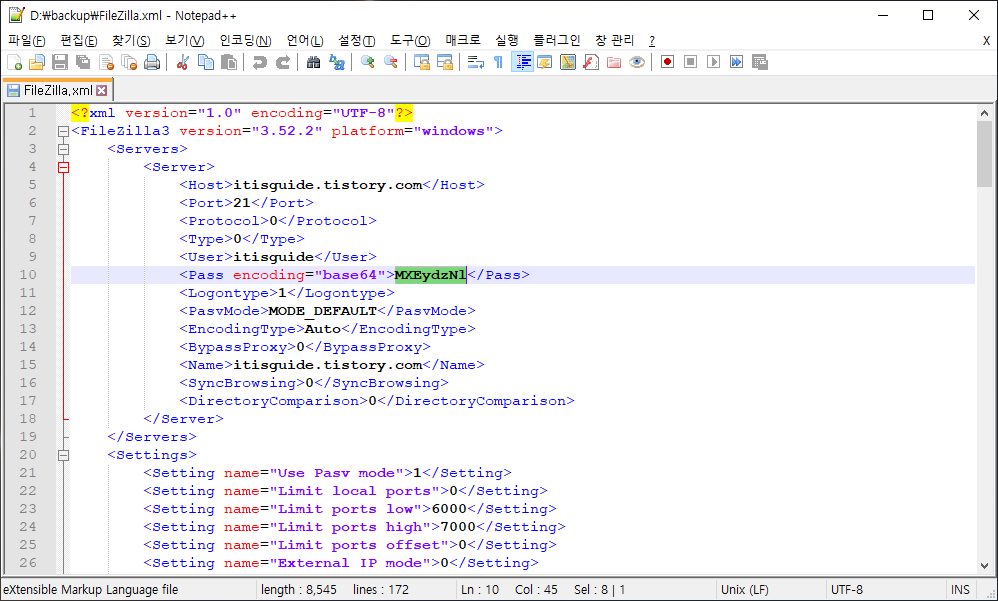Zoom in with the magnifier plus icon
This screenshot has width=998, height=601.
tap(367, 62)
